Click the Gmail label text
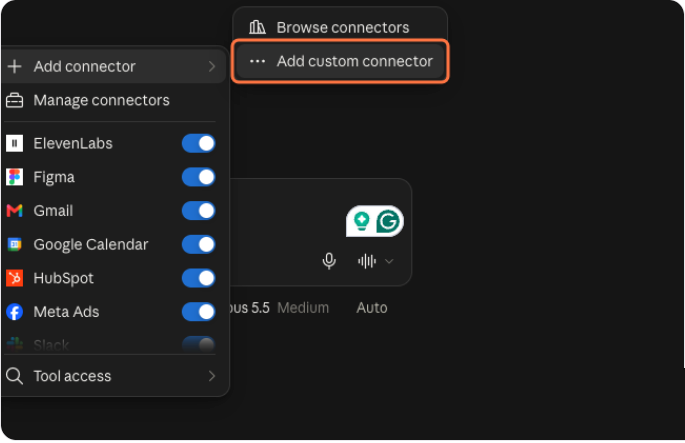685x443 pixels. (x=53, y=211)
